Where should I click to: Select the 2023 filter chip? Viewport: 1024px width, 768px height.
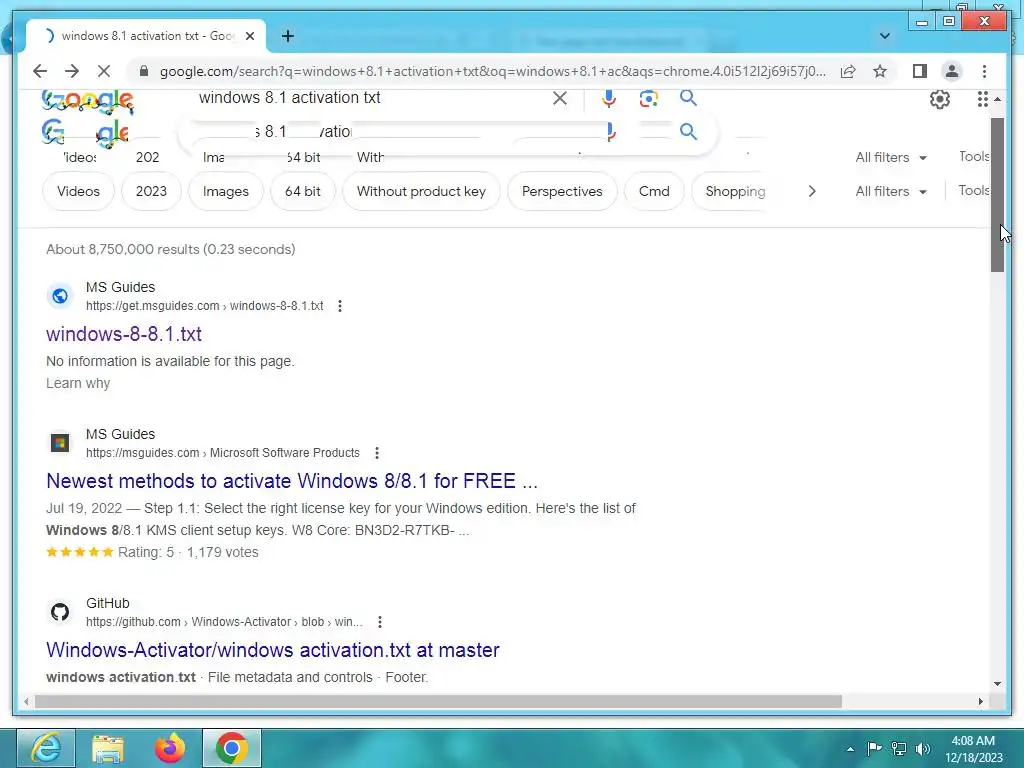[x=151, y=191]
